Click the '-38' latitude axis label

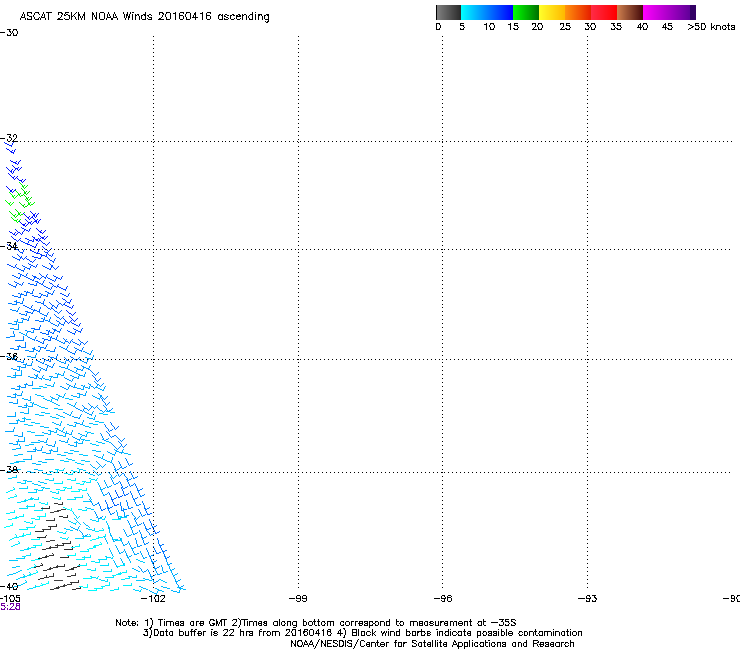[x=9, y=470]
